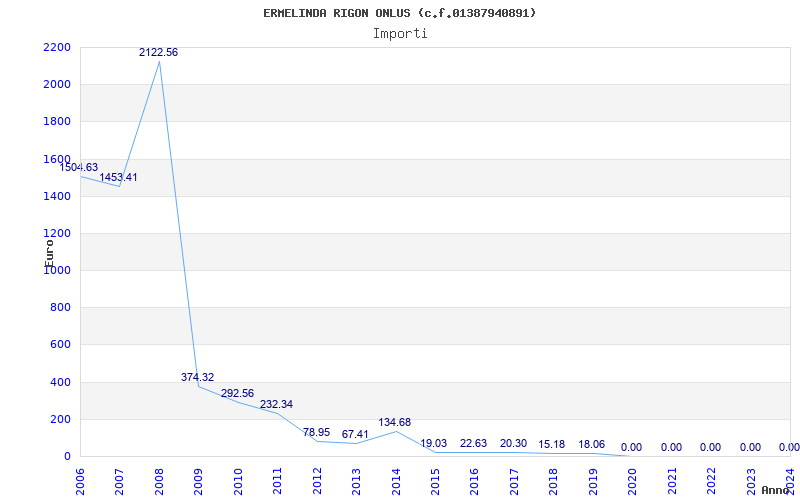
Task: Click the 20.30 data label
Action: [x=513, y=443]
